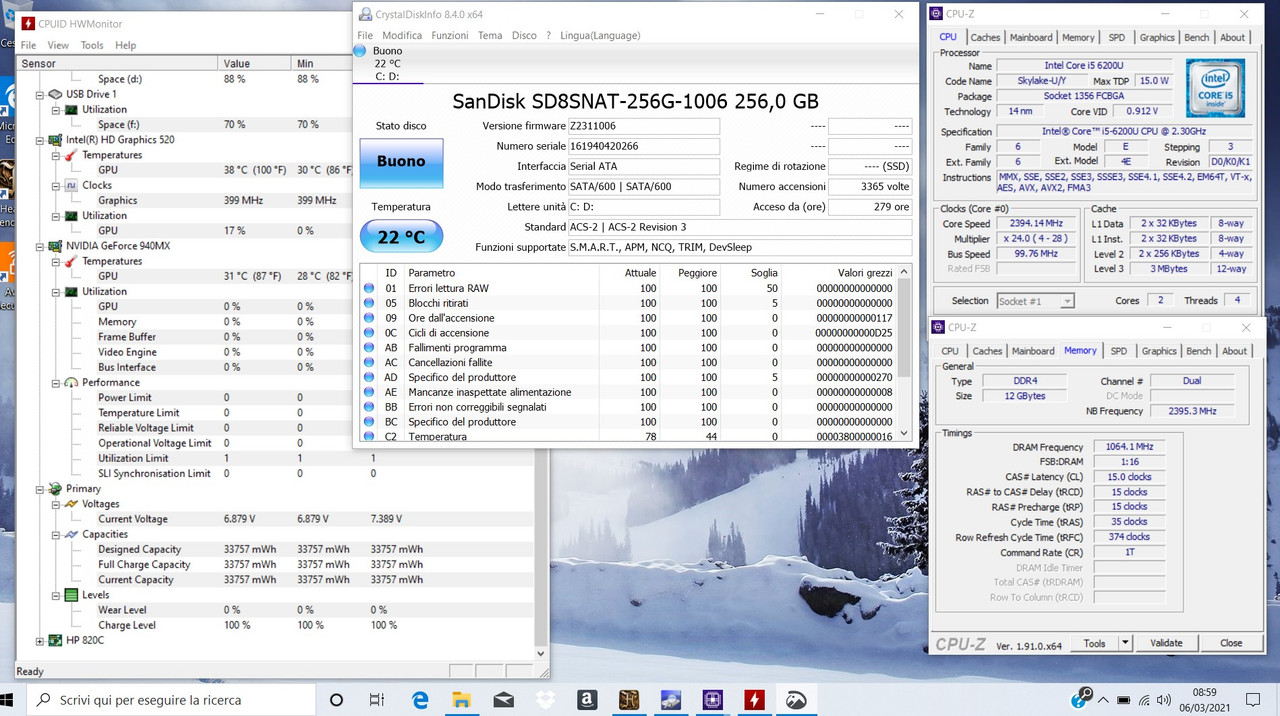Open Task View from the taskbar
Viewport: 1280px width, 716px height.
pyautogui.click(x=377, y=699)
